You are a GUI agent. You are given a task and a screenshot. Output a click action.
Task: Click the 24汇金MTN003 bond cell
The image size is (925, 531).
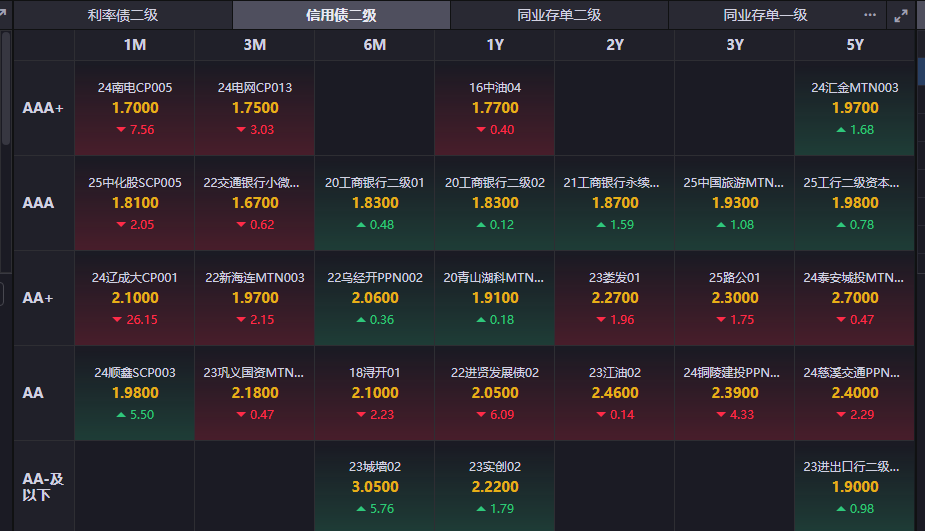point(855,108)
